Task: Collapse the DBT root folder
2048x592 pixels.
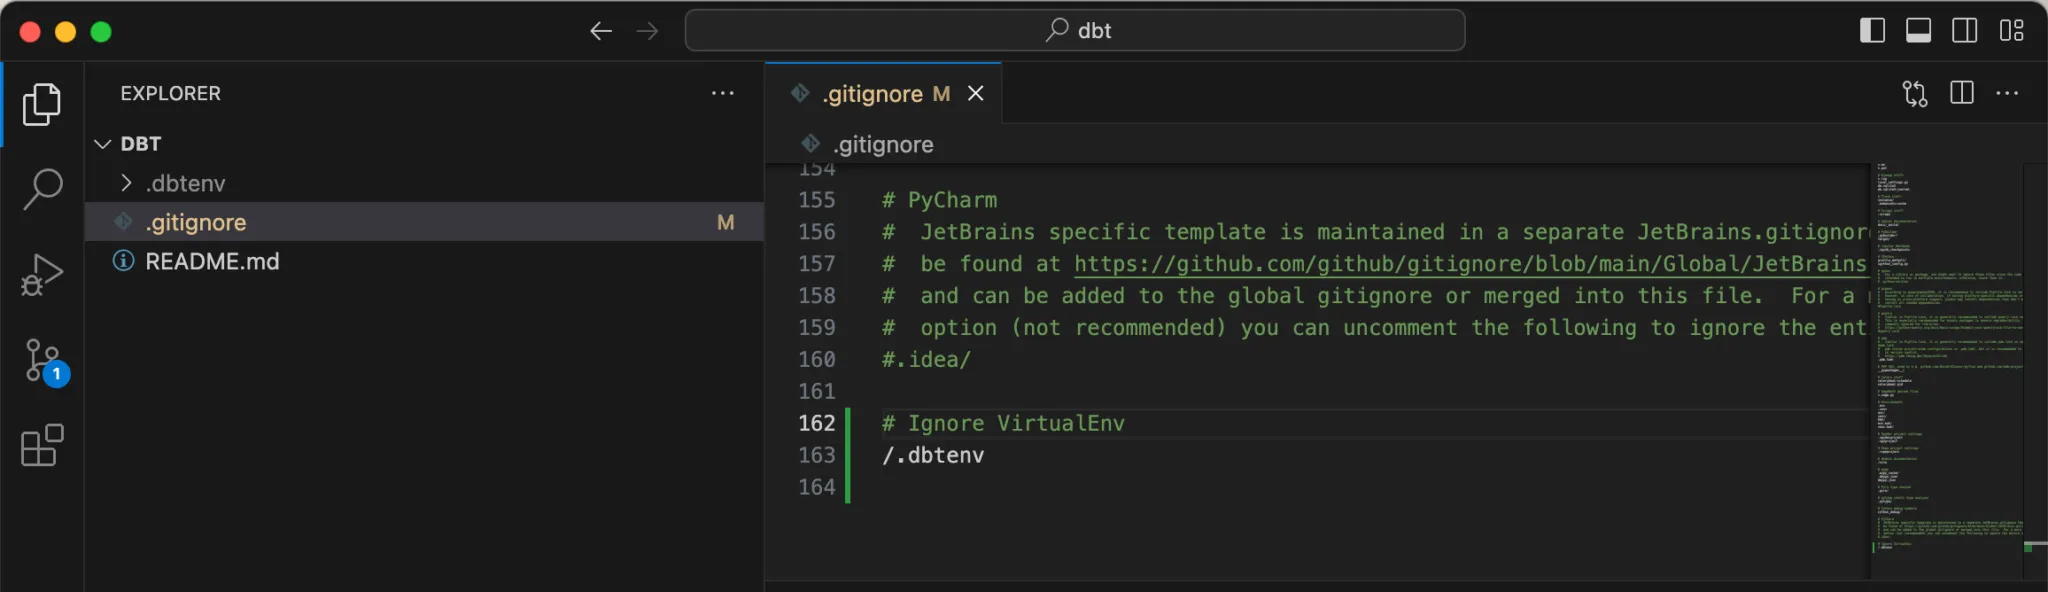Action: (x=103, y=144)
